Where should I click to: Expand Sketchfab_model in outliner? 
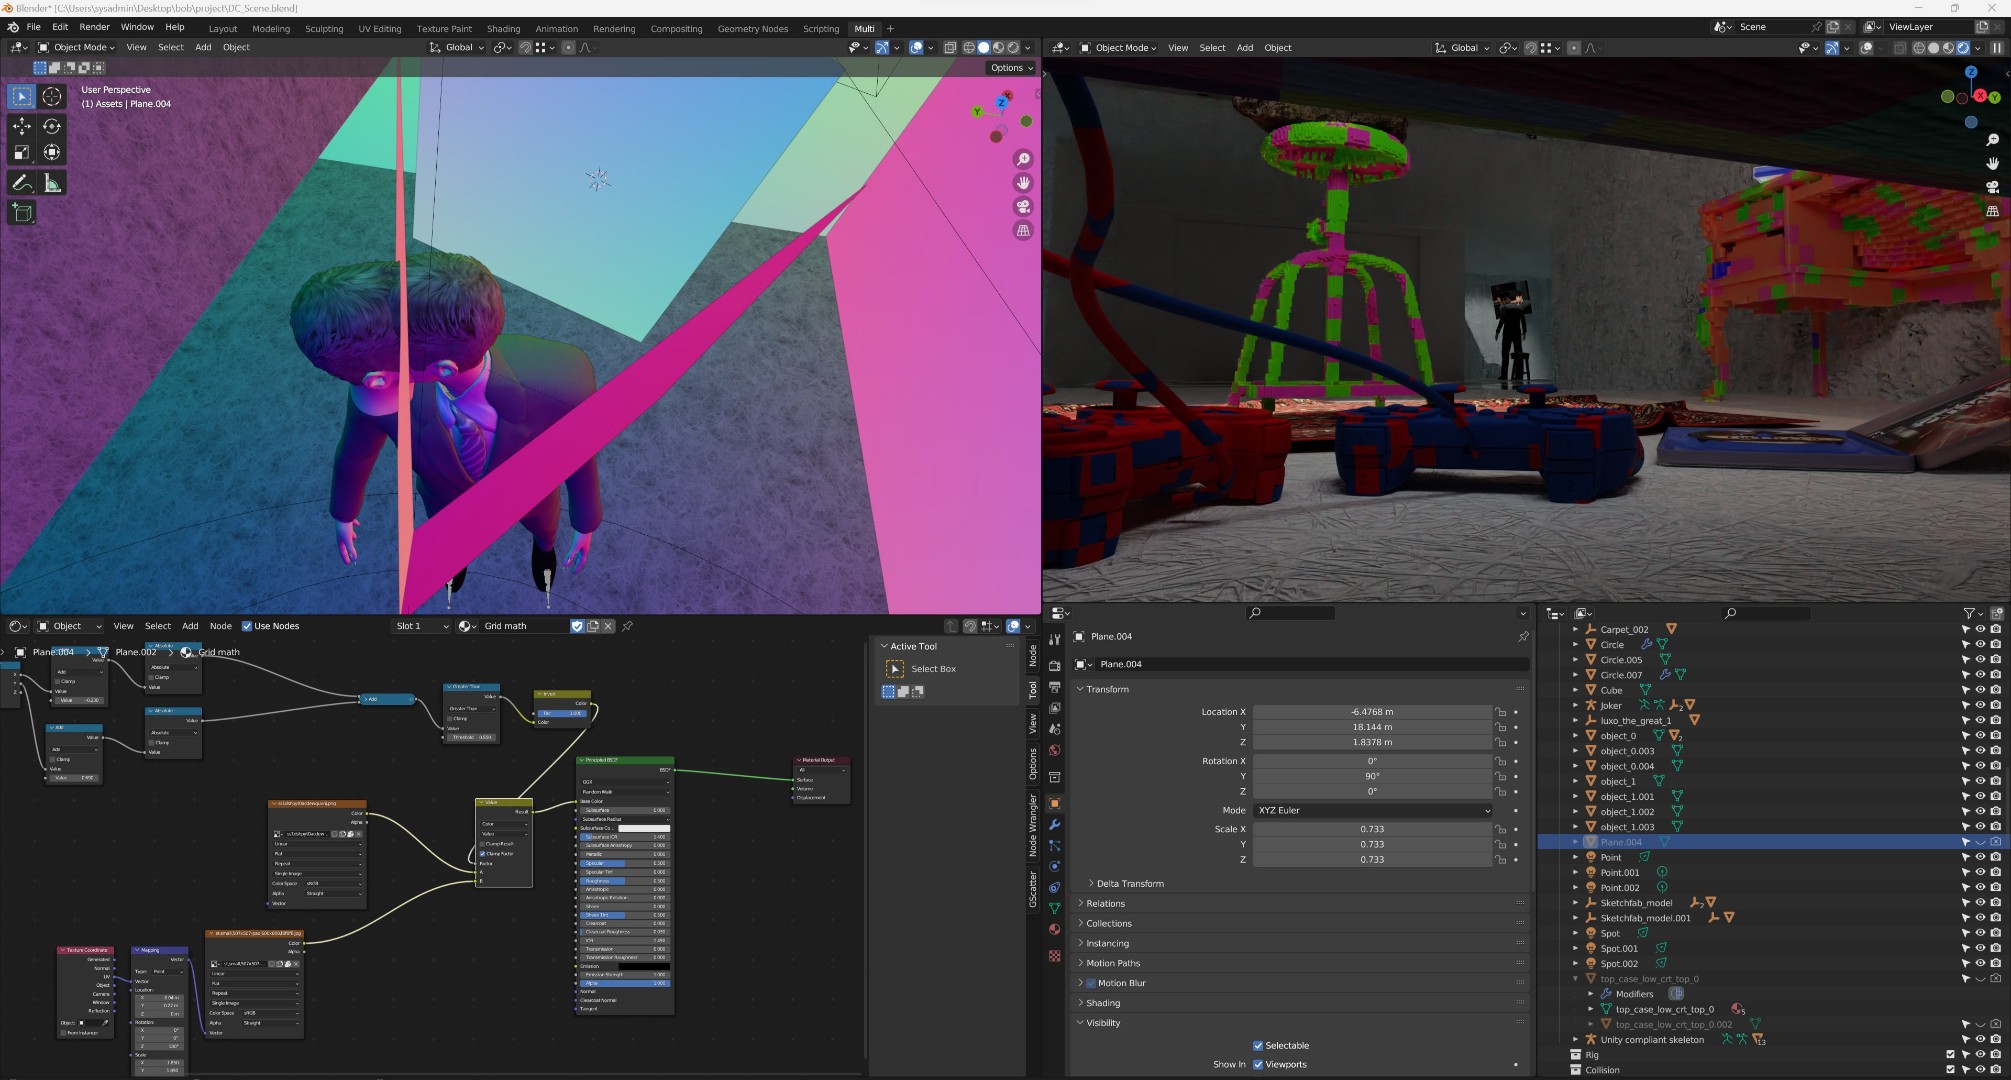[1576, 902]
